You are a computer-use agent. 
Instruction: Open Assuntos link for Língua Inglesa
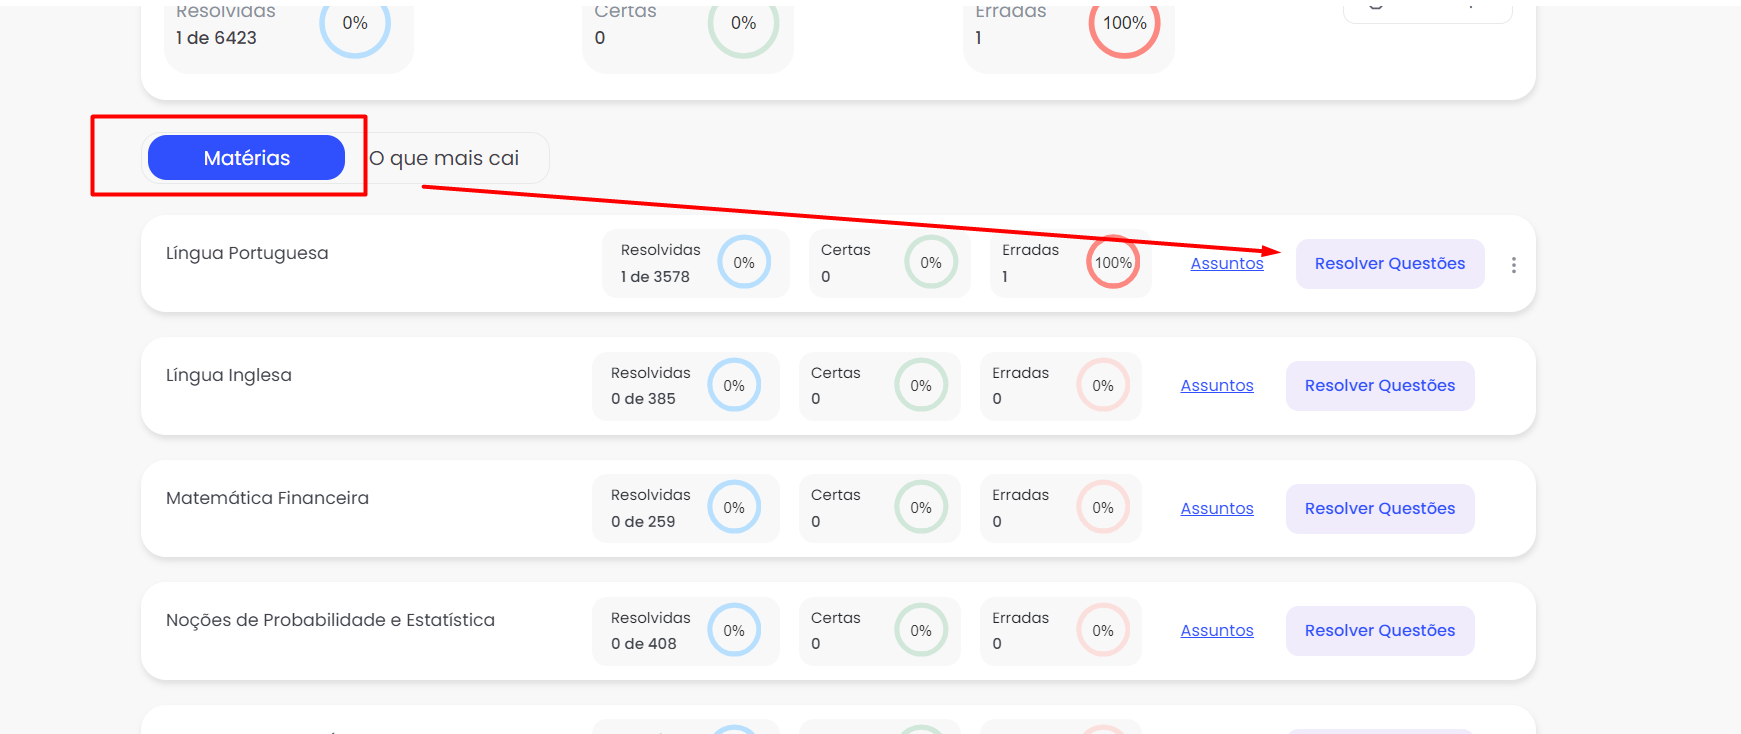point(1217,385)
